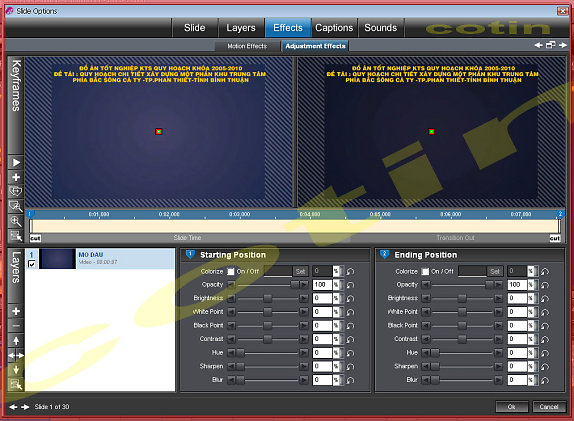This screenshot has height=421, width=574.
Task: Enable Colorize in Ending Position
Action: (425, 272)
